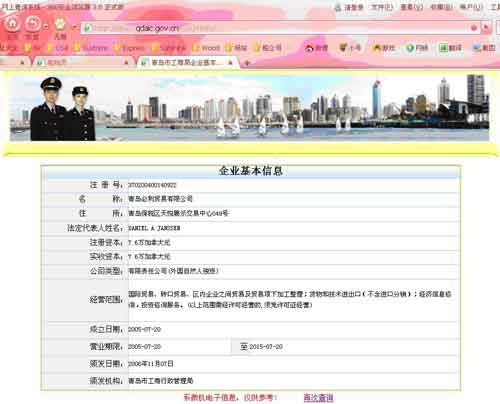Screen dimensions: 500x404
Task: Click the 注册资本 value 7.6万加拿大元
Action: click(x=149, y=243)
